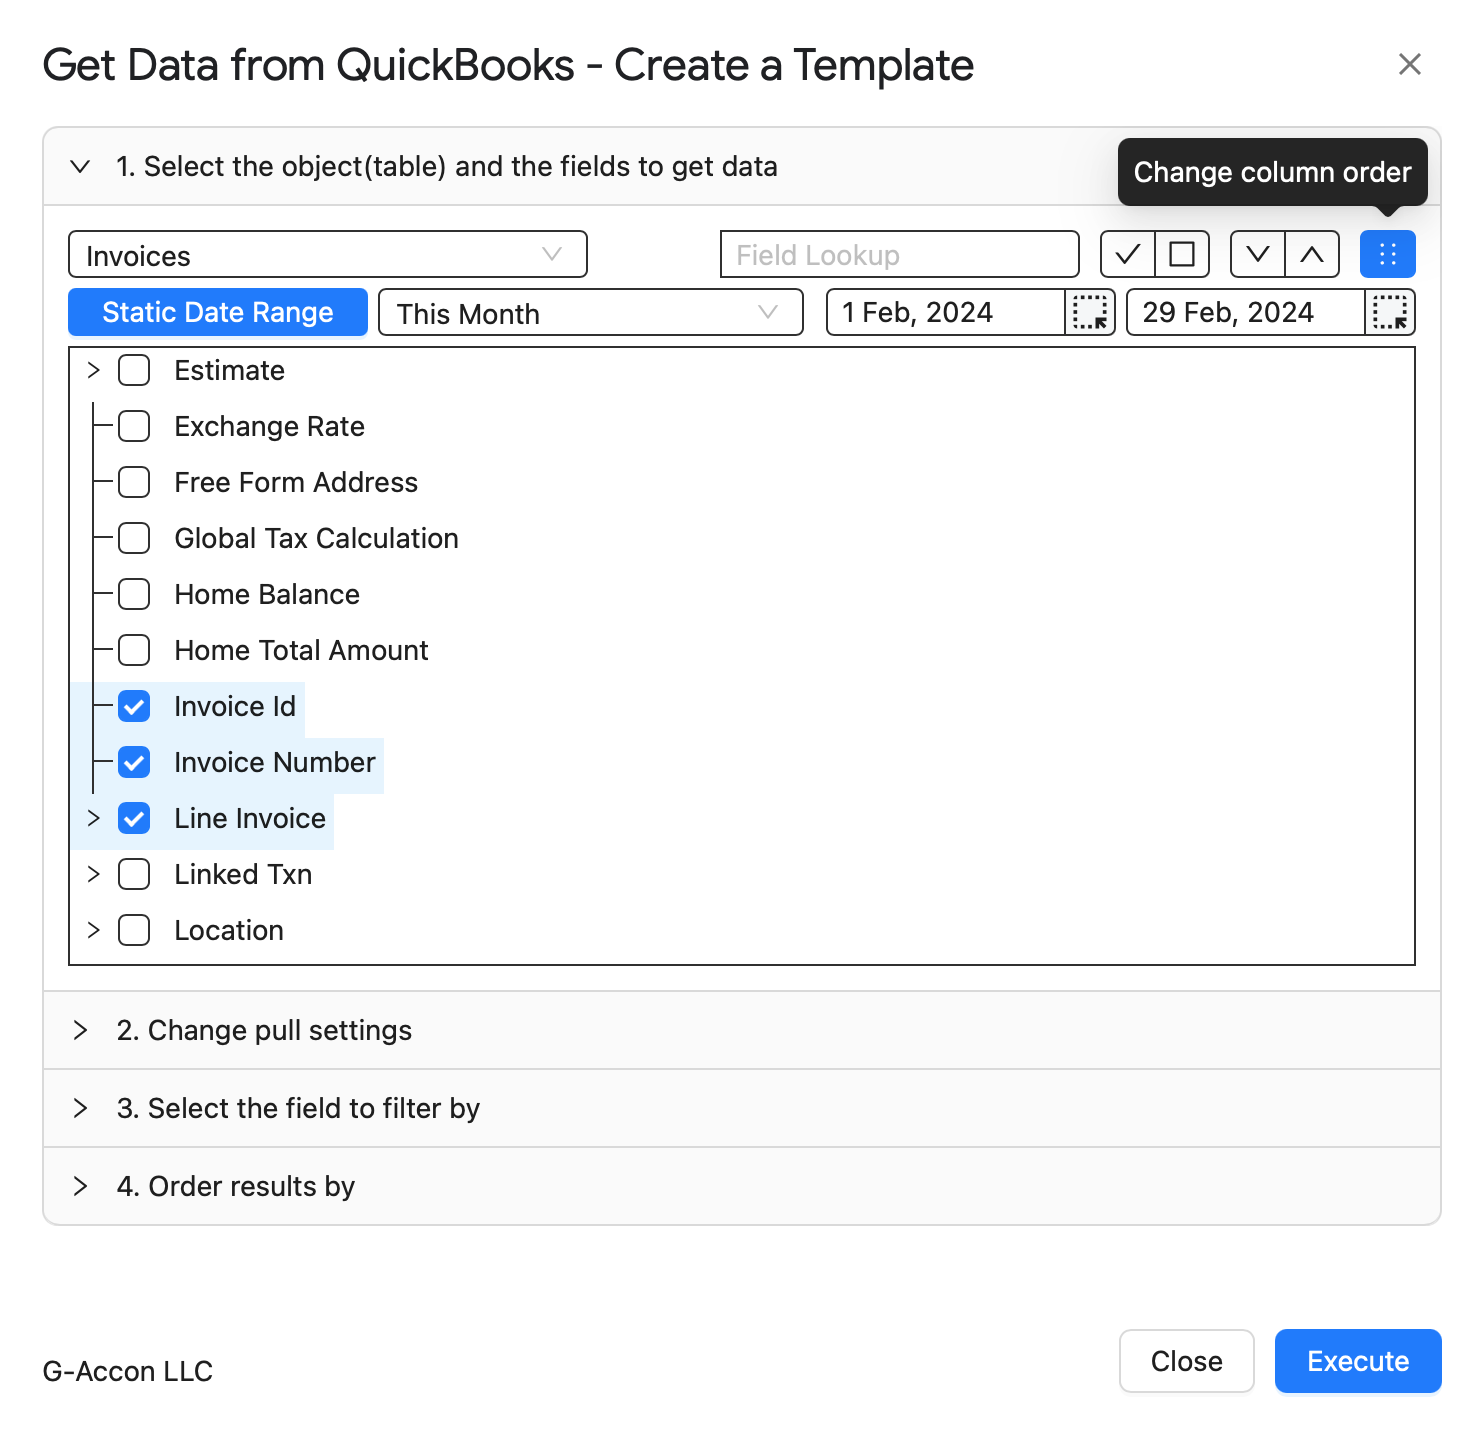Toggle the Static Date Range button

click(218, 312)
